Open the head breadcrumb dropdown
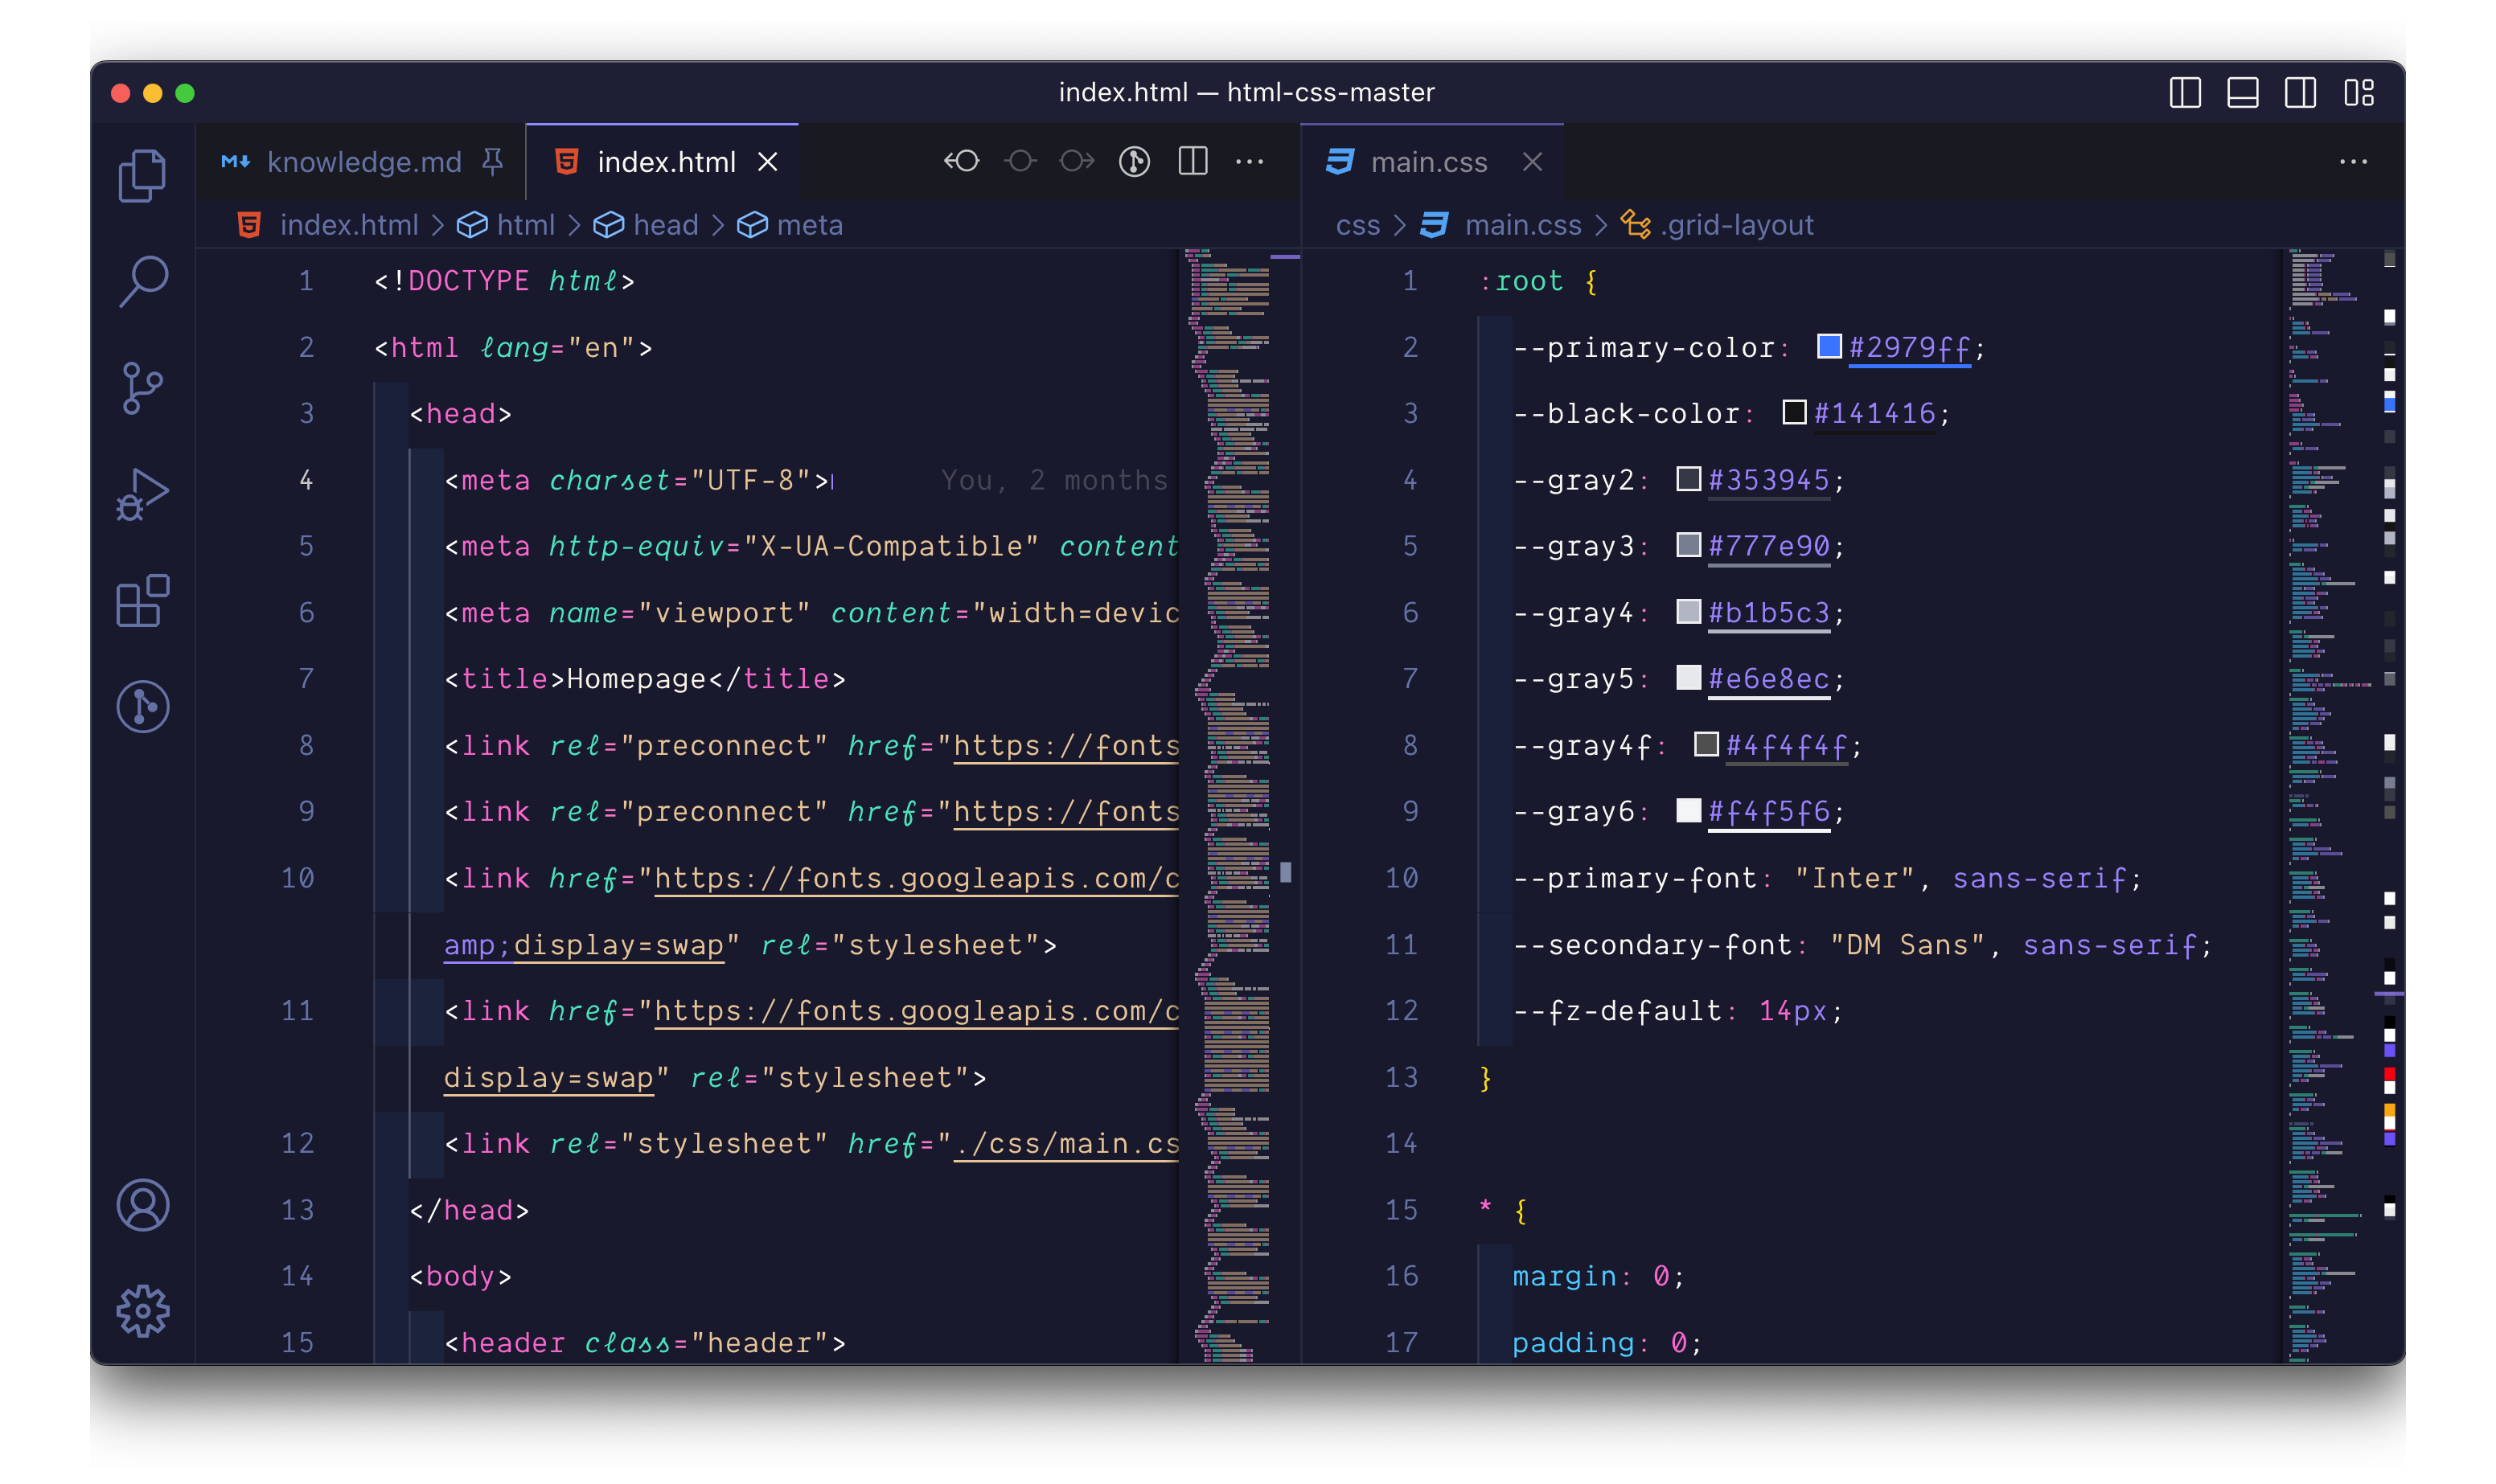 tap(666, 224)
